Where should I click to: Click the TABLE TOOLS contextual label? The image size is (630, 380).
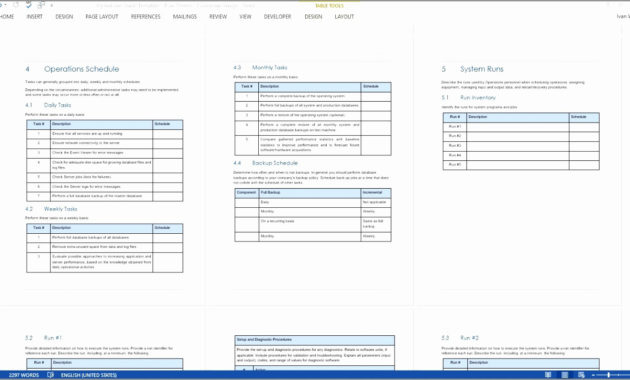(x=329, y=6)
